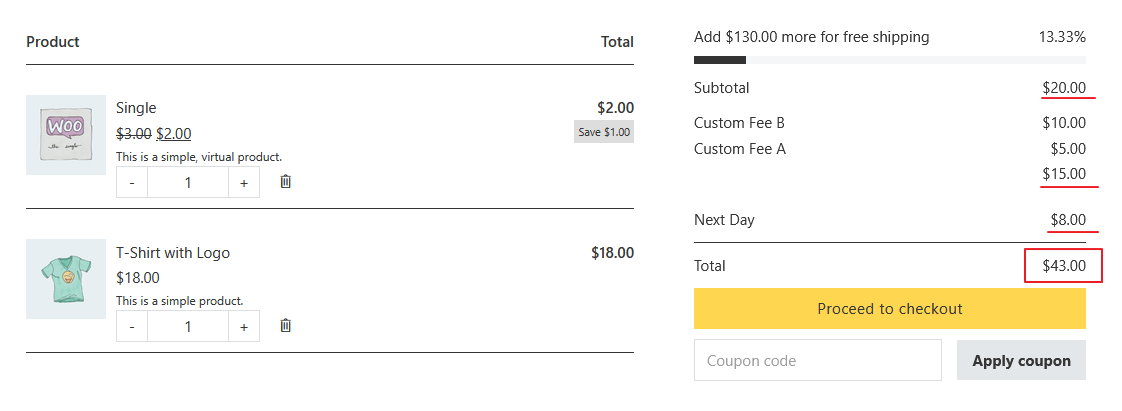Focus the Coupon code field
Screen dimensions: 1122x411
pyautogui.click(x=817, y=360)
